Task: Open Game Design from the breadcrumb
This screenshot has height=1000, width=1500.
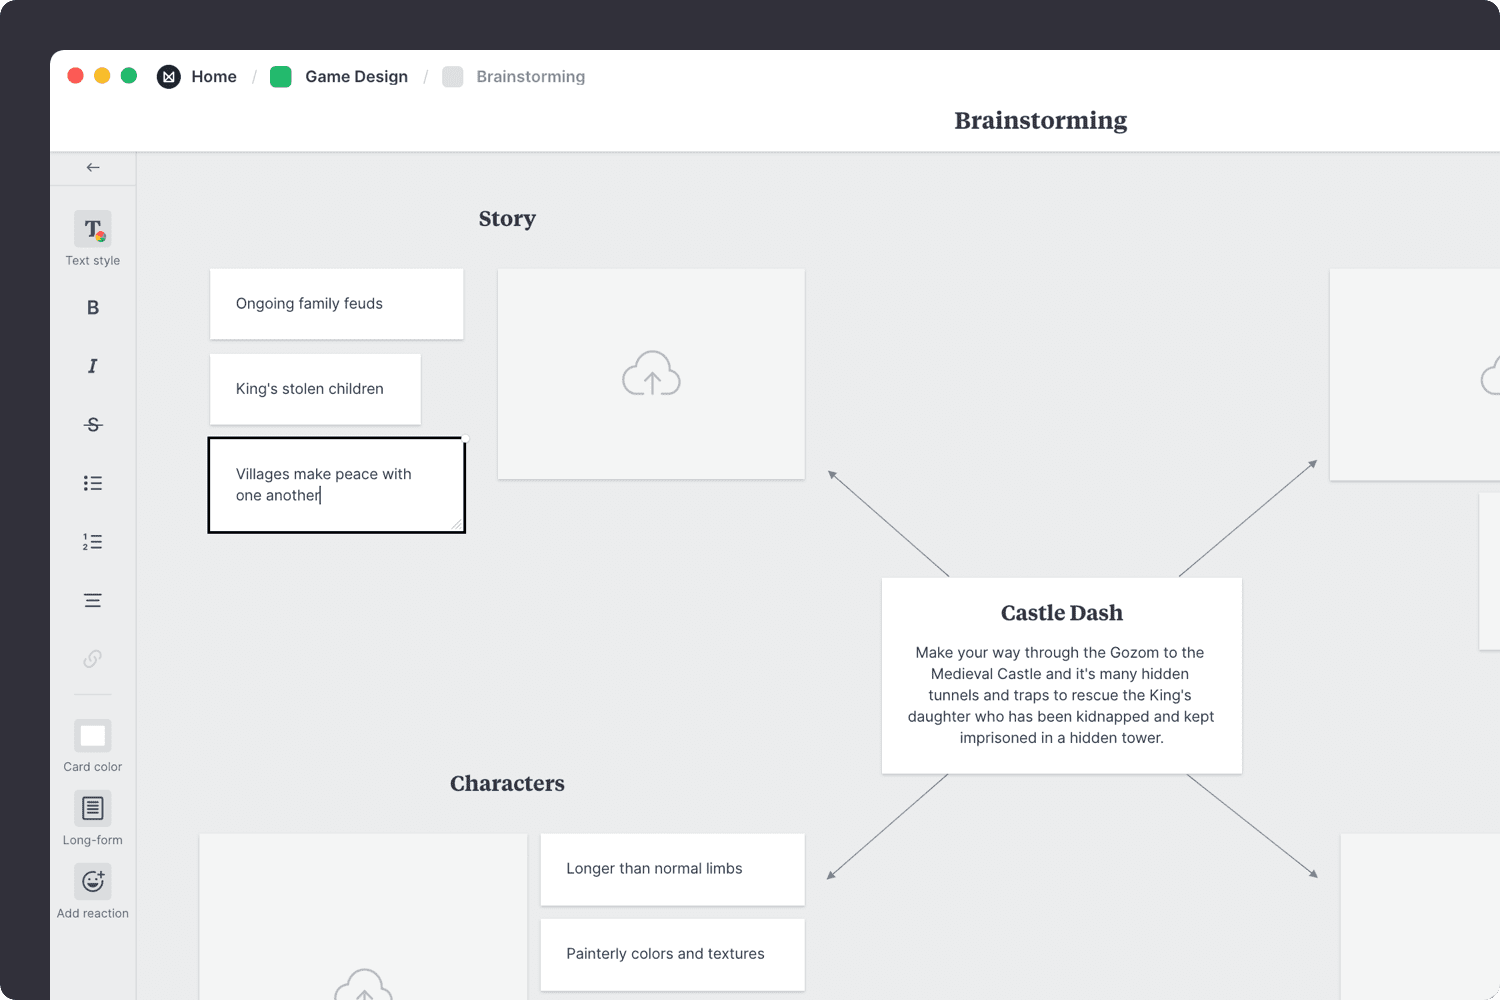Action: coord(356,76)
